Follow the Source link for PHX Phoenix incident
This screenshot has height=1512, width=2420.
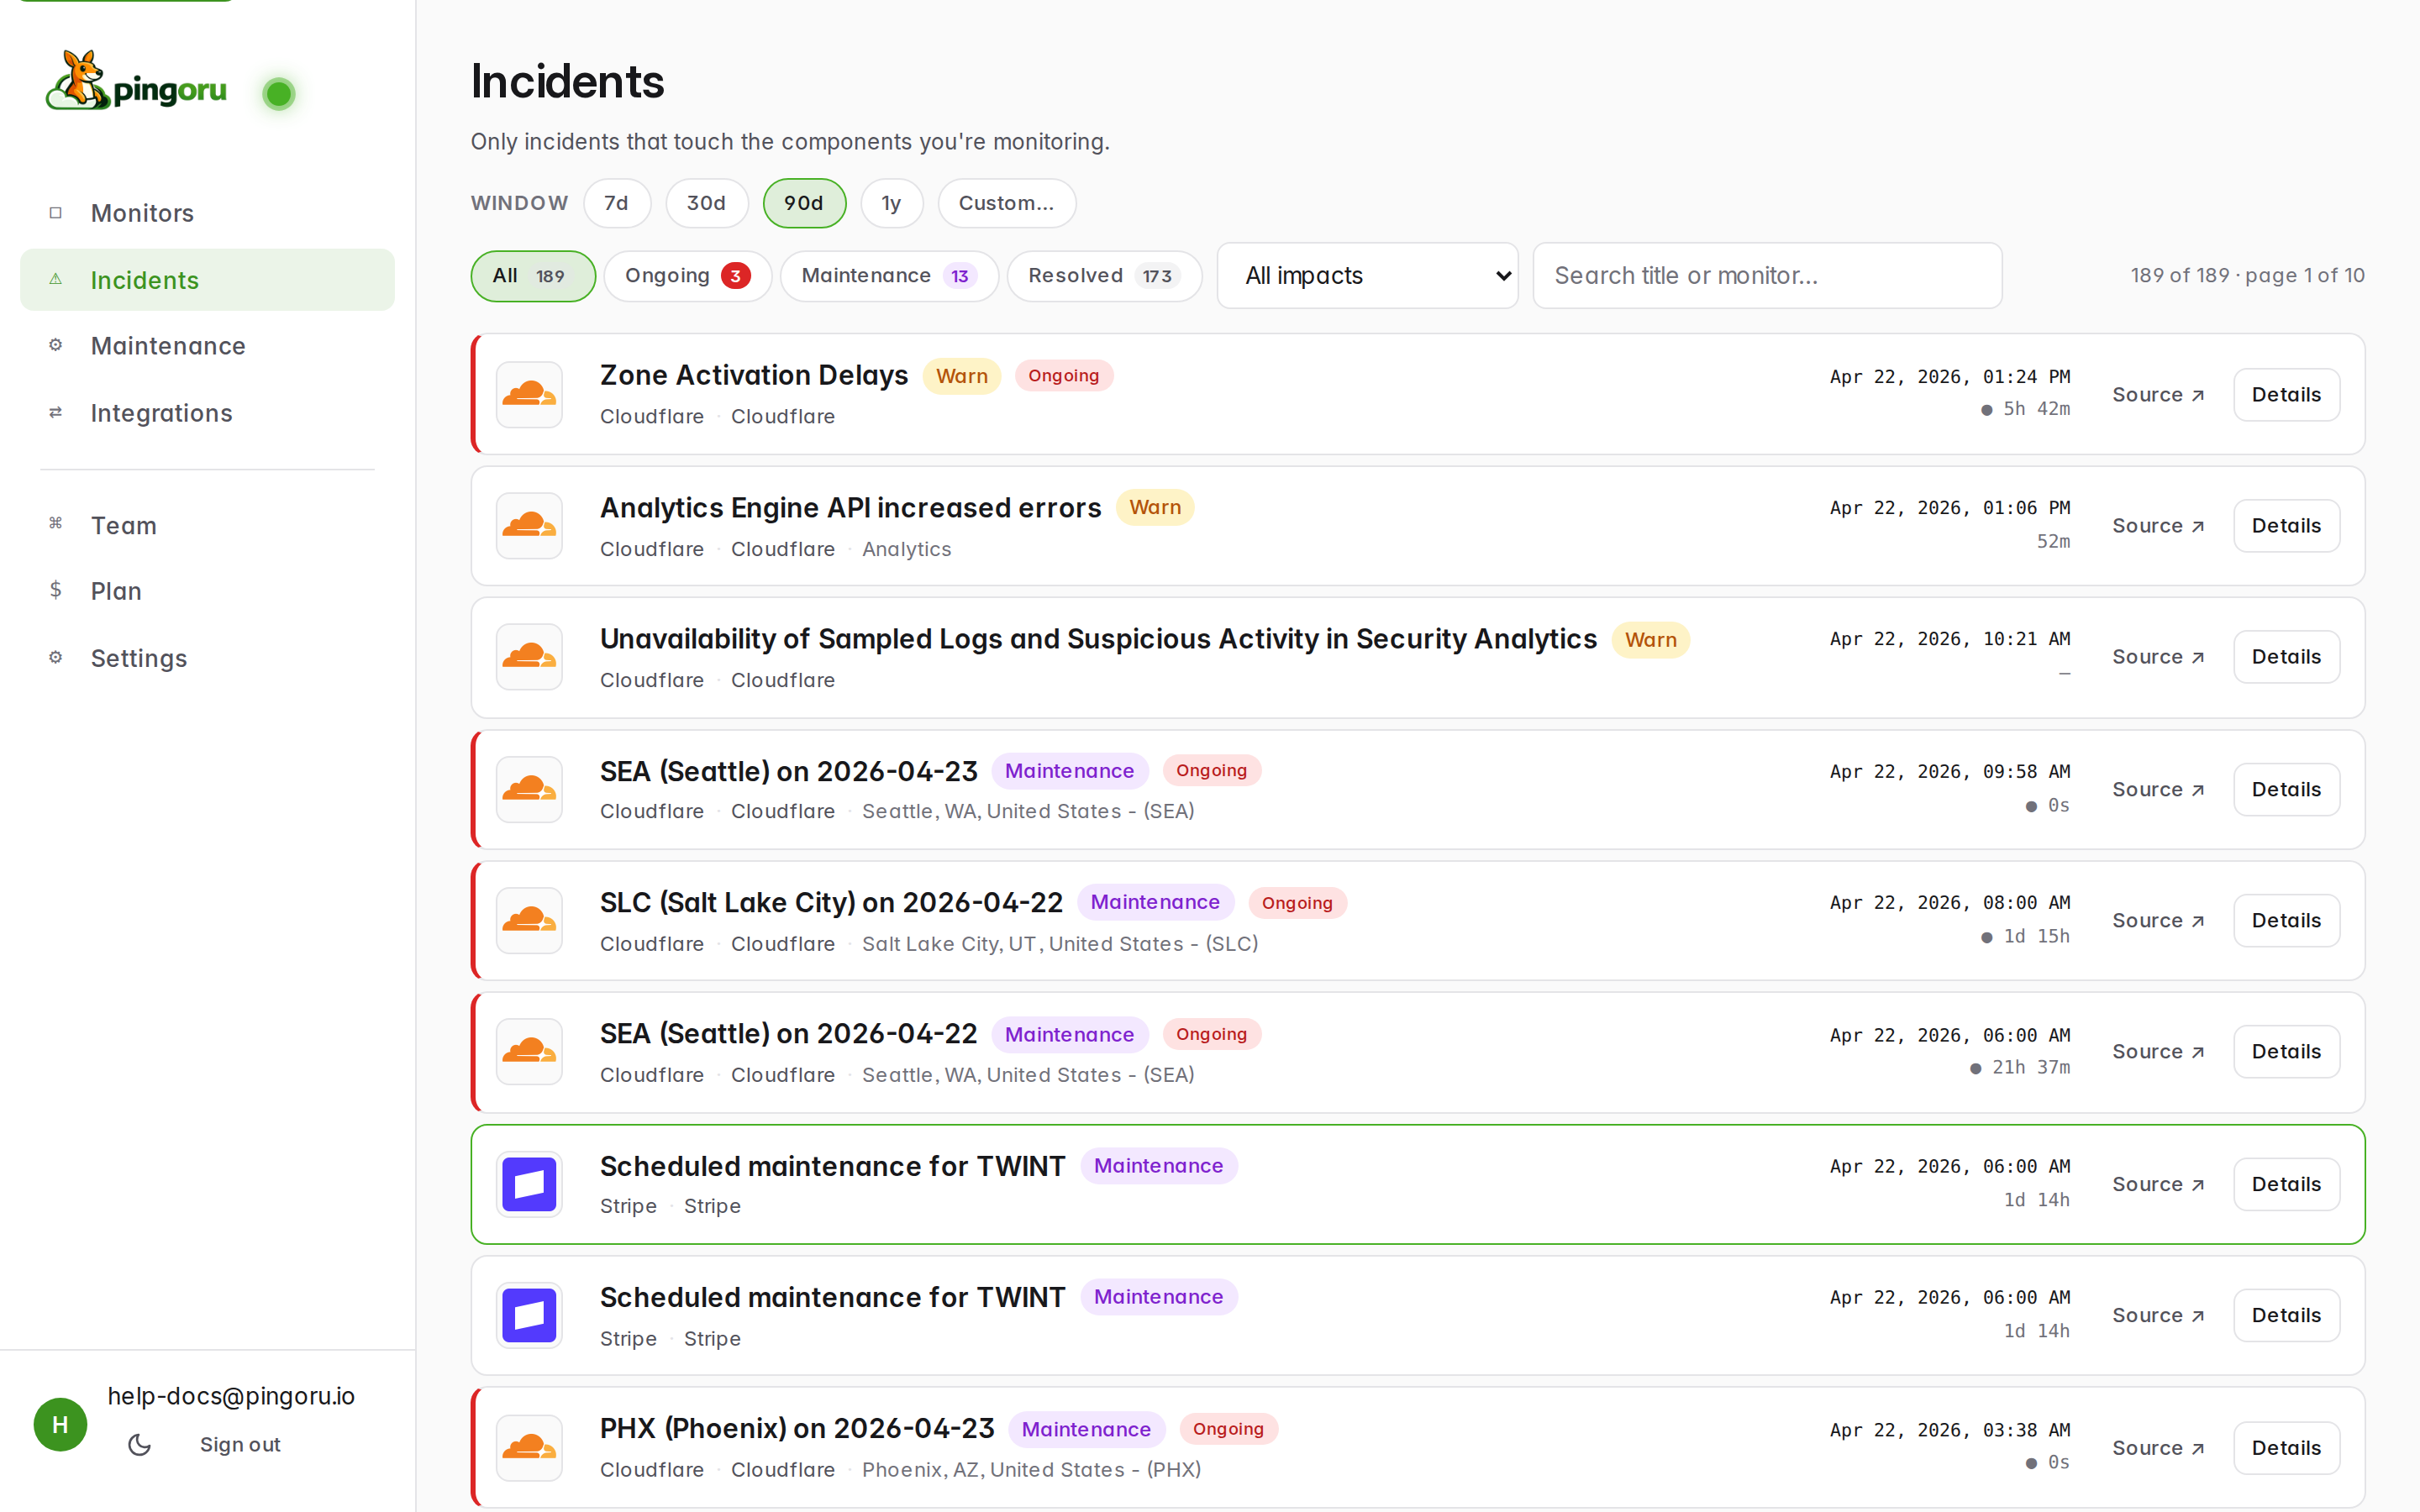2159,1447
